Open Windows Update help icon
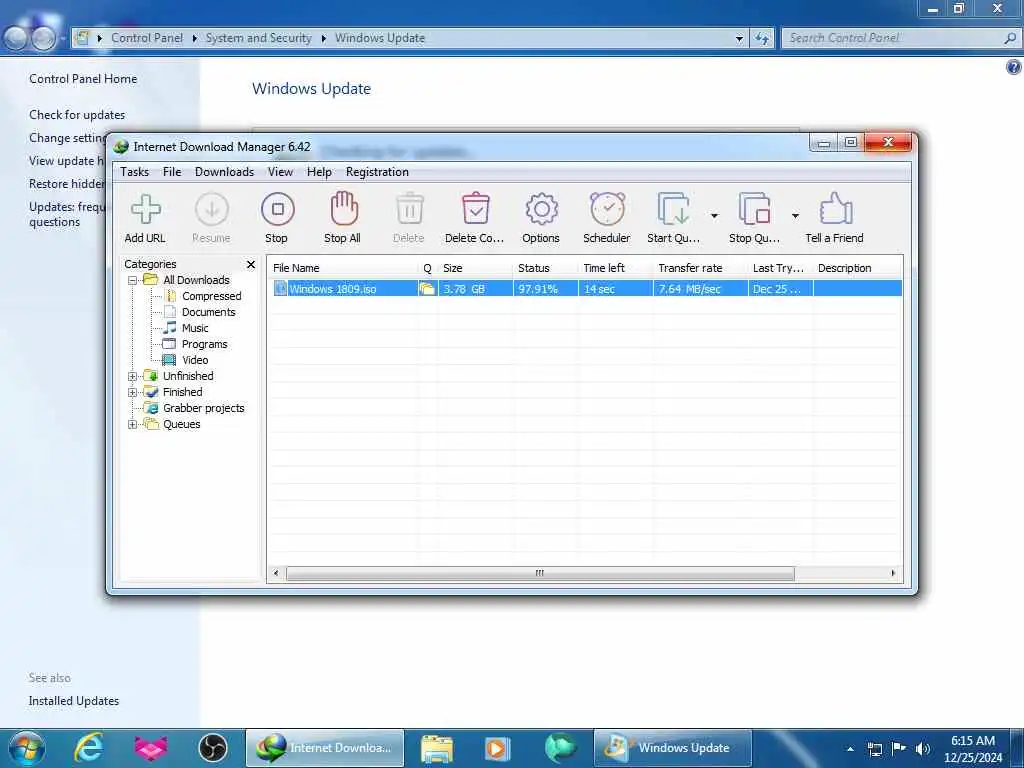The height and width of the screenshot is (768, 1024). pos(1014,67)
